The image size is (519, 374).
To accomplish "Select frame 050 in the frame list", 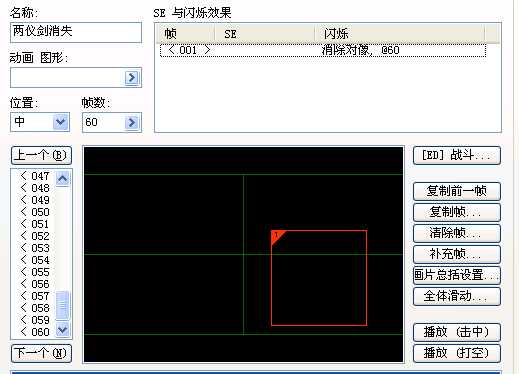I will (35, 212).
